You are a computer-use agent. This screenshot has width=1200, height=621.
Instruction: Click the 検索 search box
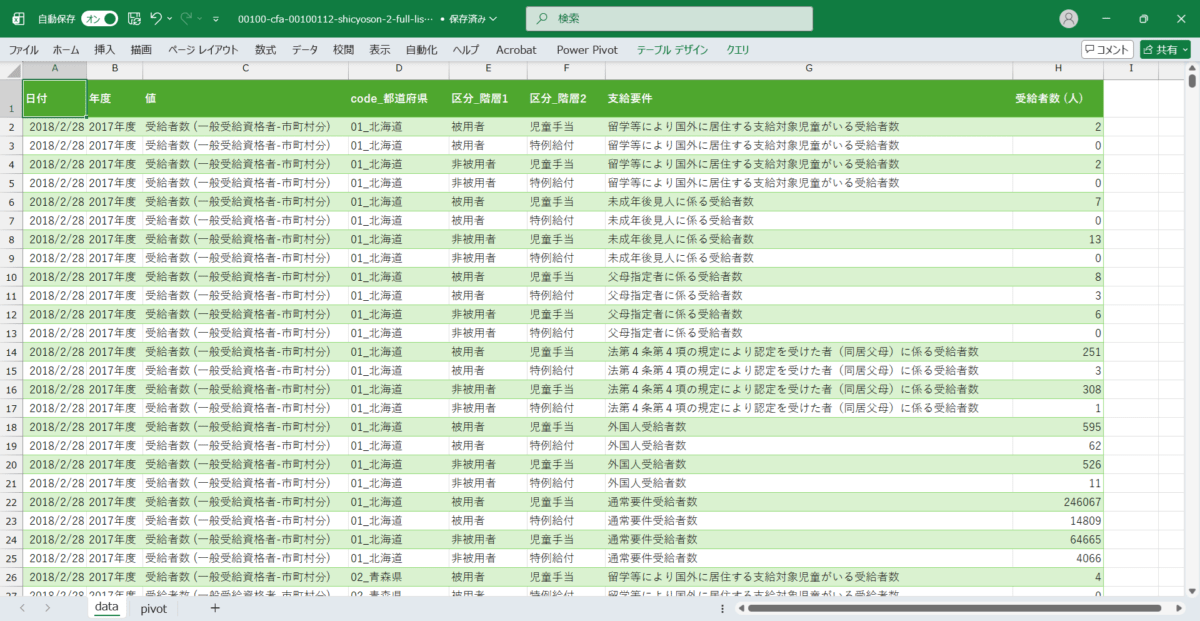[670, 19]
